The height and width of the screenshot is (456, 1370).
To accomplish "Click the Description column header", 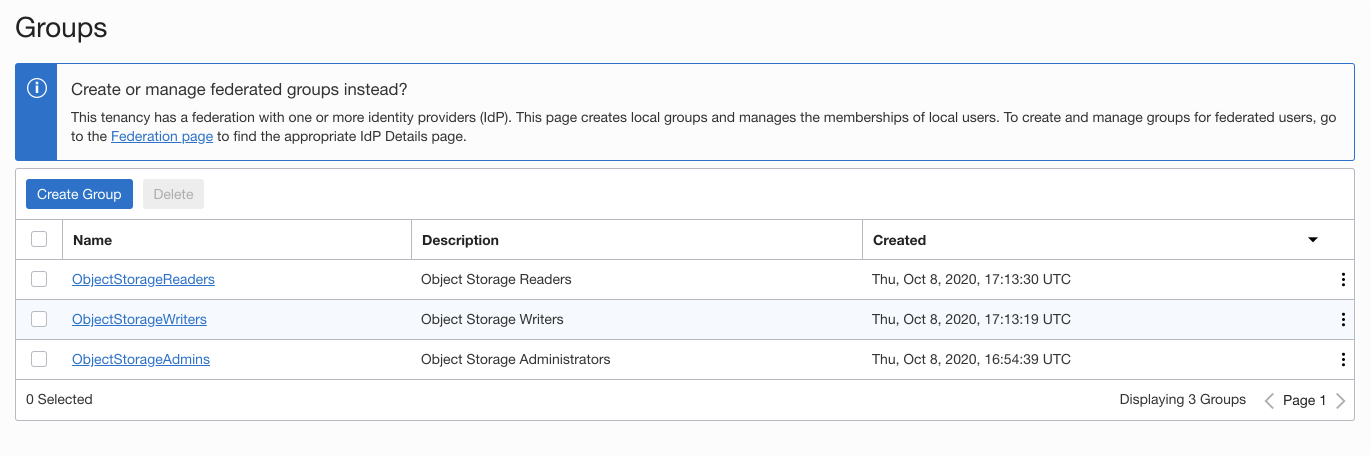I will [x=460, y=240].
